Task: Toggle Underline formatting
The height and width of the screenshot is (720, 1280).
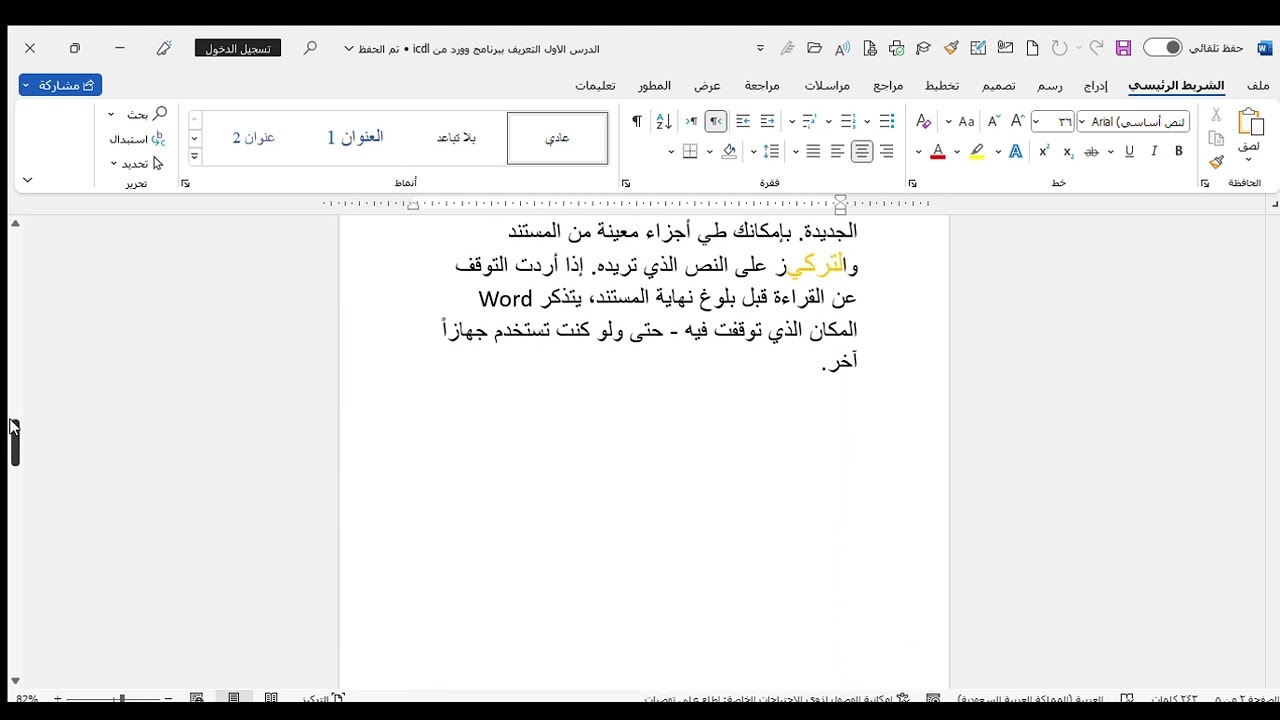Action: coord(1129,152)
